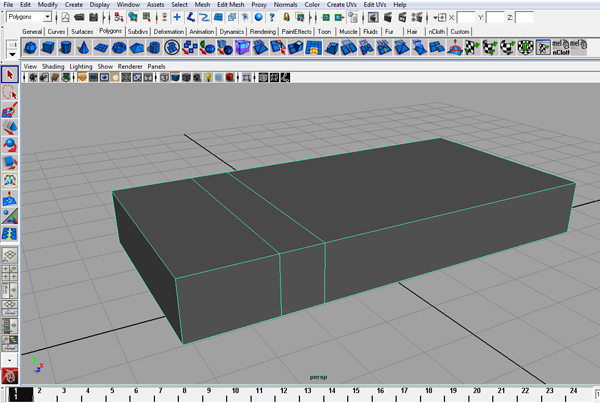Switch to the Custom shelf tab
This screenshot has width=600, height=403.
(x=459, y=32)
